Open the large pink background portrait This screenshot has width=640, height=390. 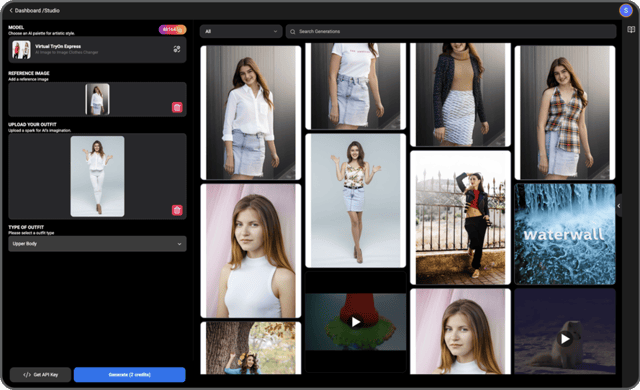251,250
